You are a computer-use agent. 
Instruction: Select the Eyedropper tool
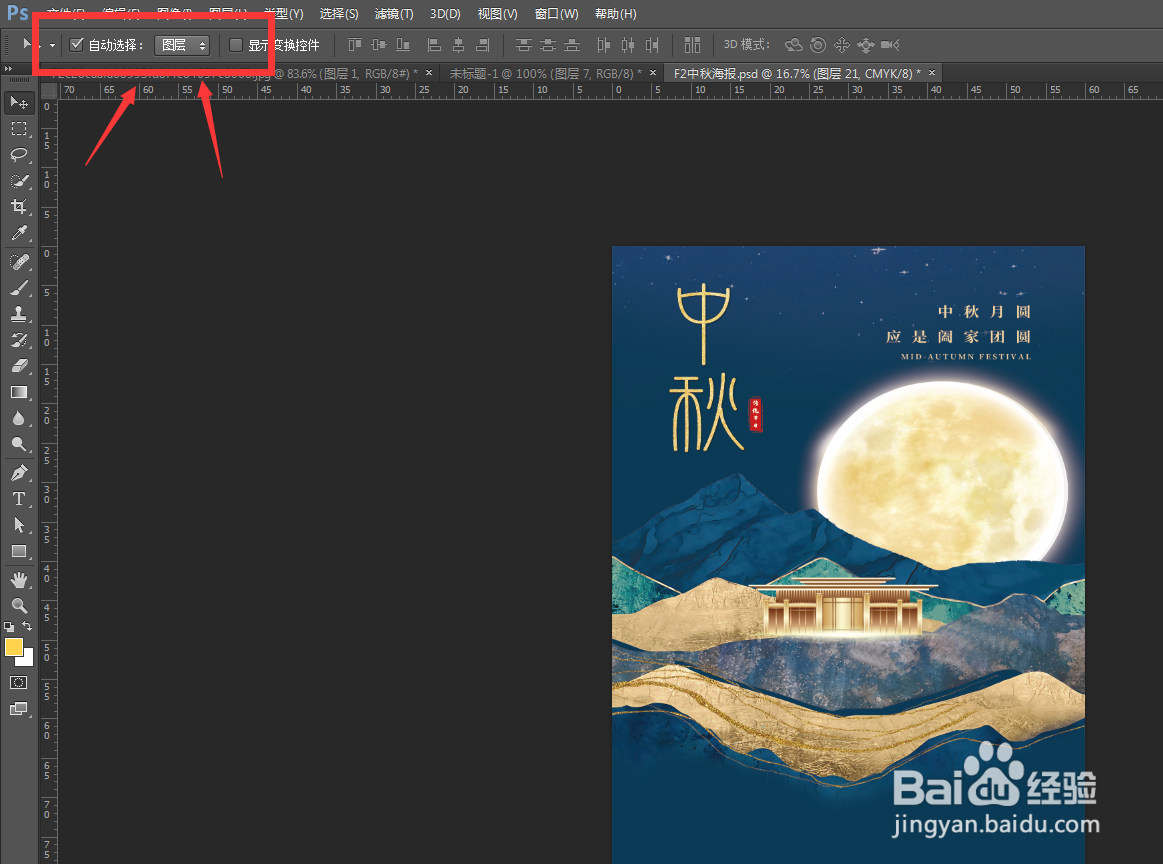(x=19, y=233)
